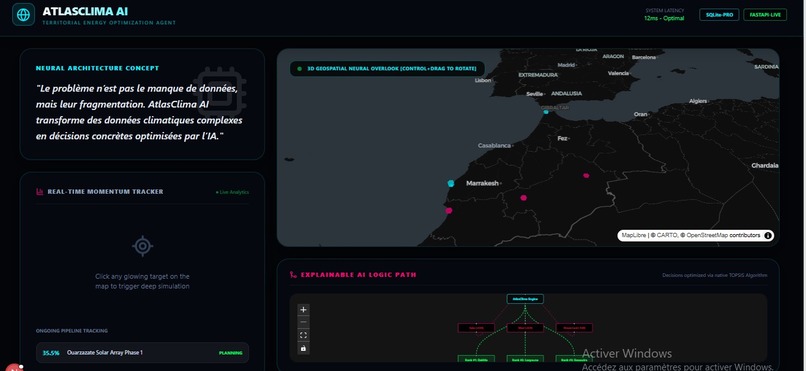Image resolution: width=806 pixels, height=371 pixels.
Task: Open the map attribution info icon
Action: tap(768, 235)
